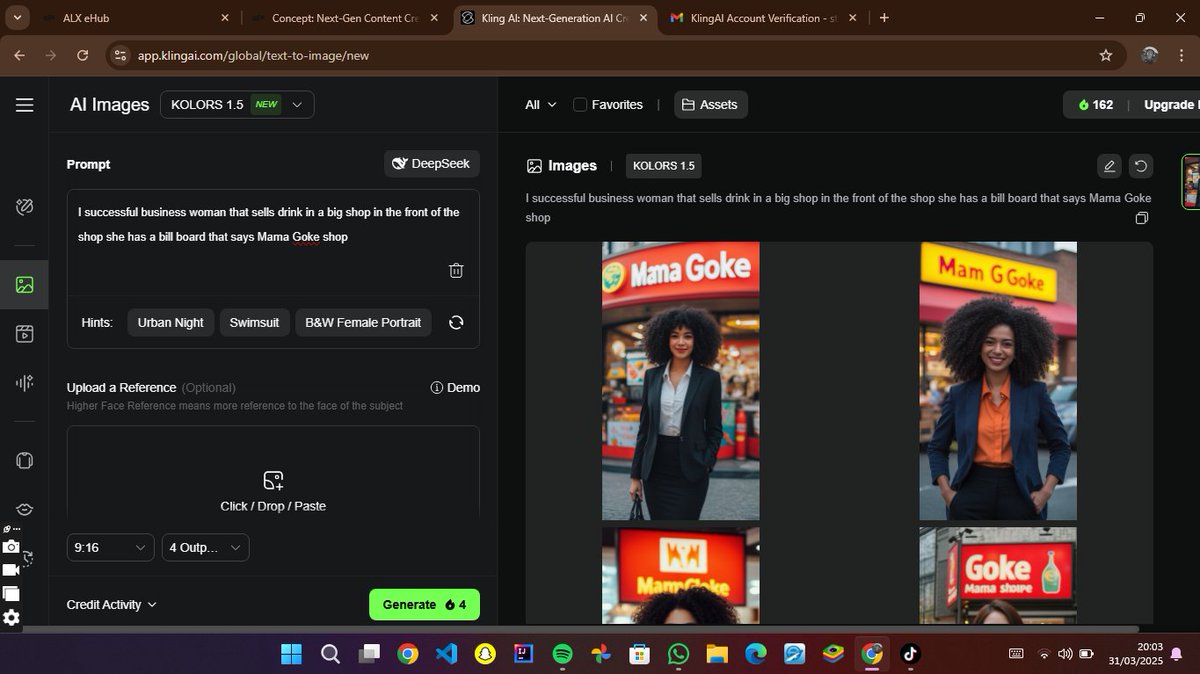Click the upload image icon in reference area
1200x674 pixels.
tap(273, 480)
